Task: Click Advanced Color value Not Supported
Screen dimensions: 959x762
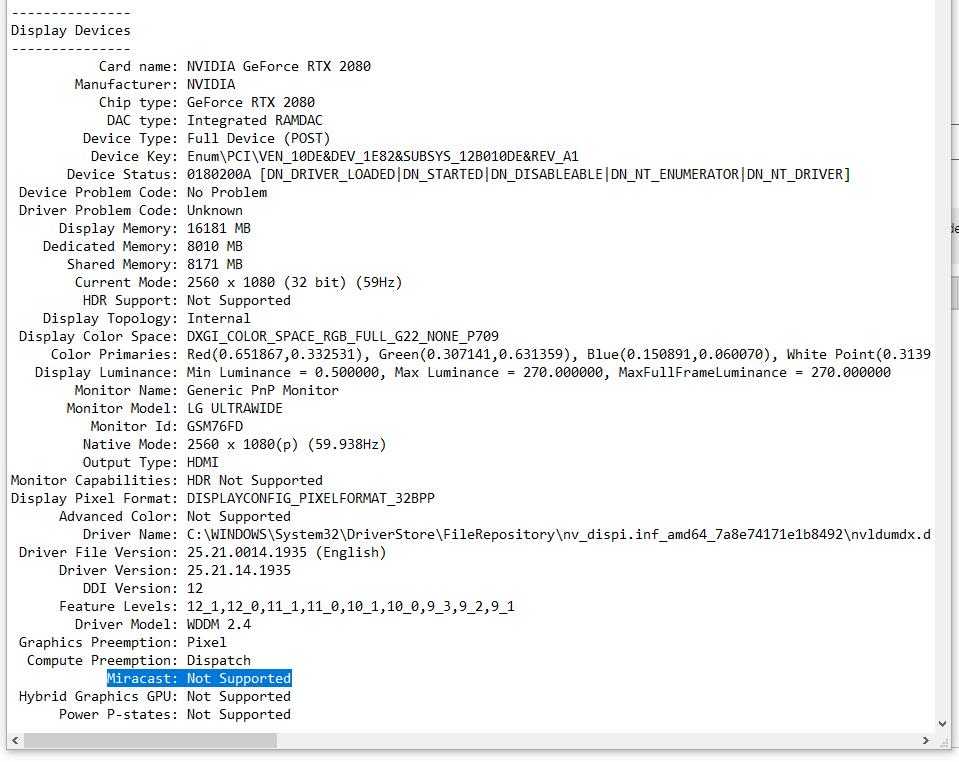Action: tap(239, 516)
